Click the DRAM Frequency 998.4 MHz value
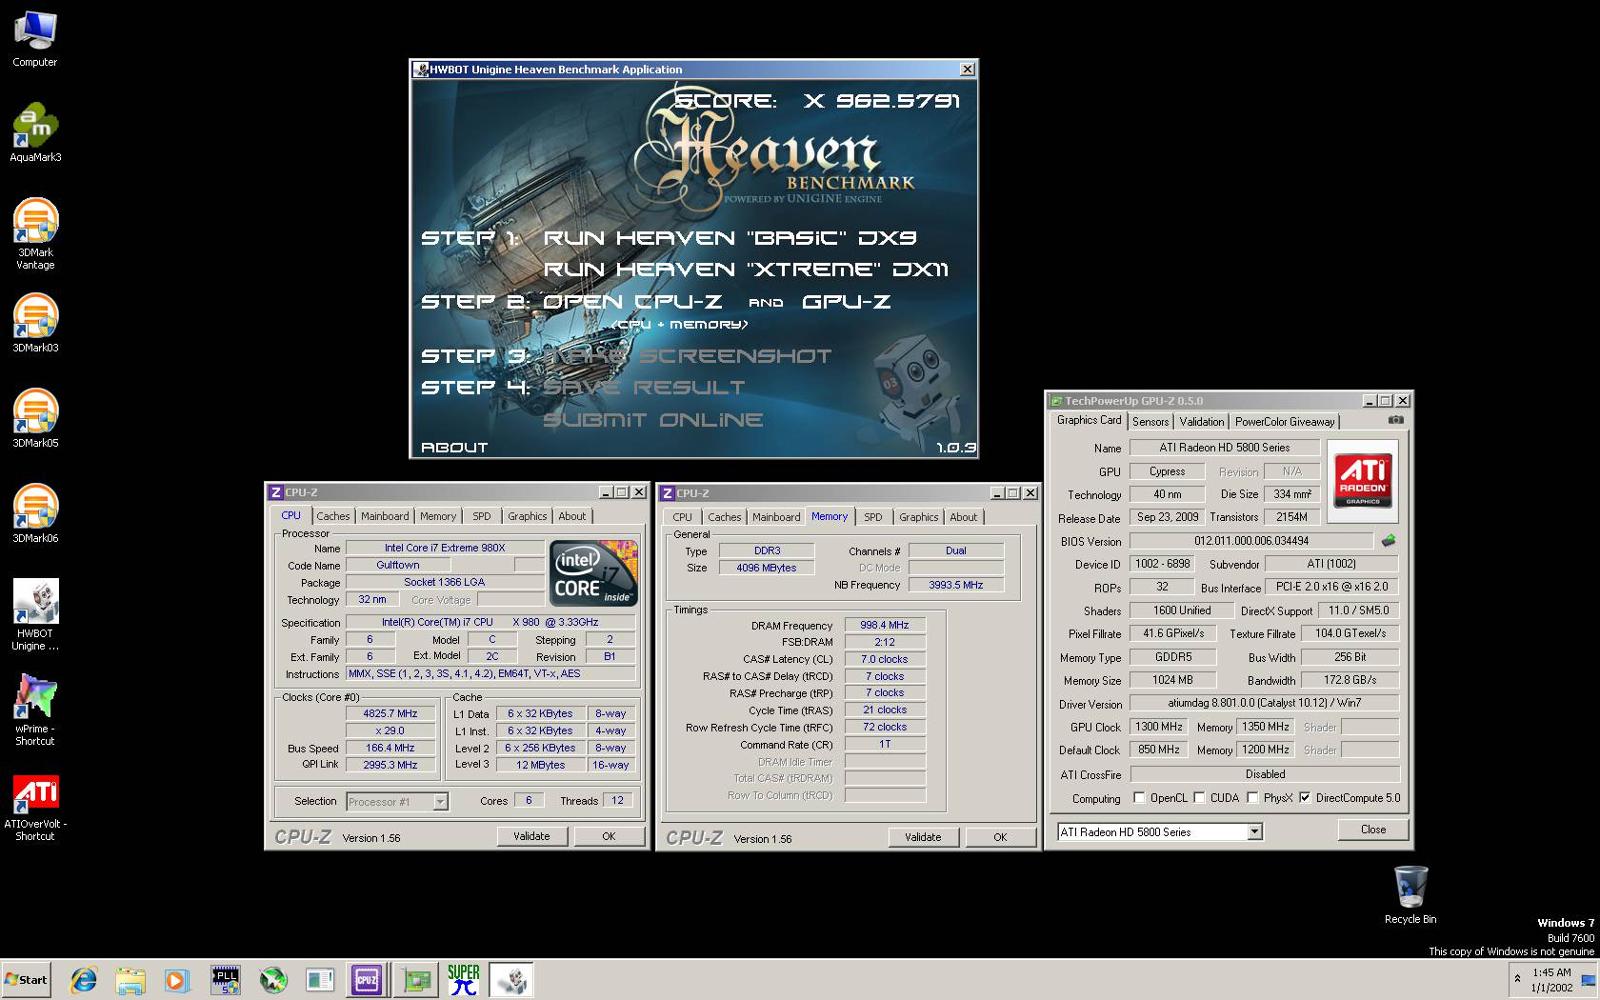The height and width of the screenshot is (1000, 1600). (x=884, y=625)
